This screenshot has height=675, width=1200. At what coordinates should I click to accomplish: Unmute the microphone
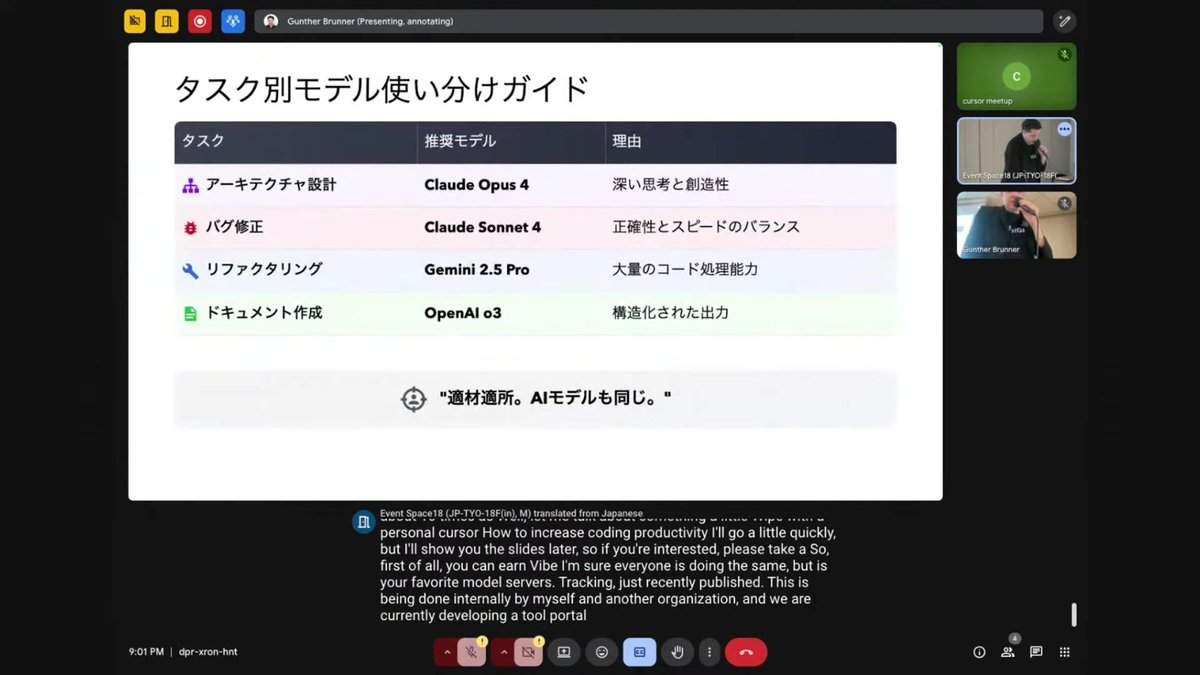(469, 651)
